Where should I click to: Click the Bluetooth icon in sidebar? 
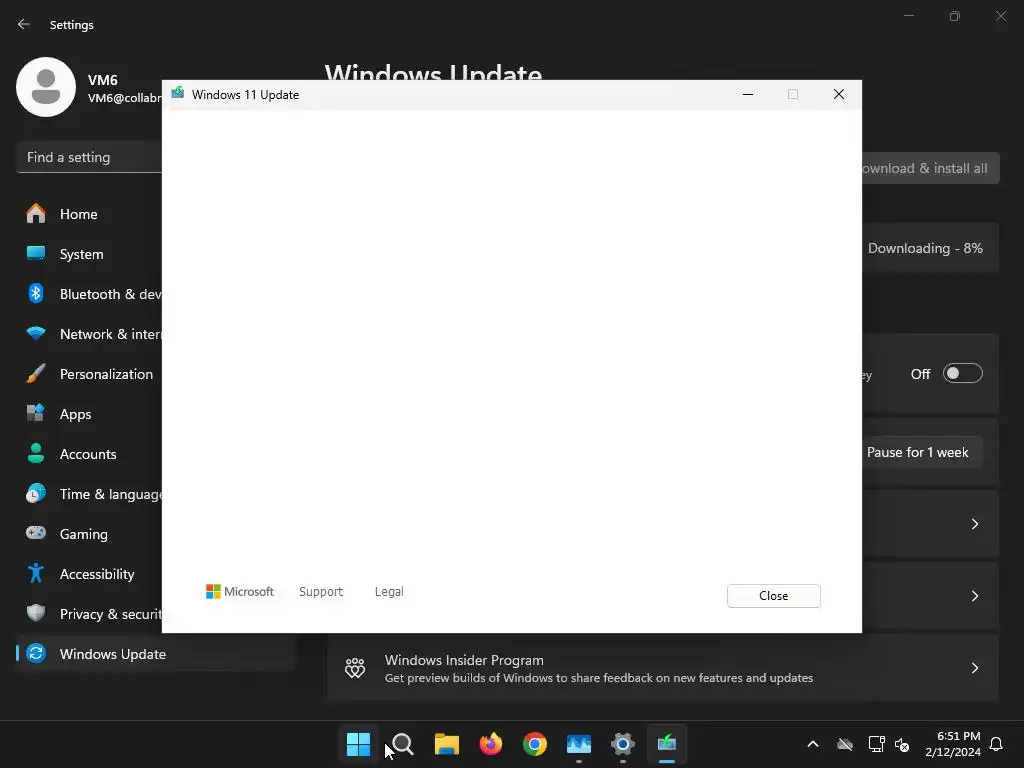(x=36, y=293)
